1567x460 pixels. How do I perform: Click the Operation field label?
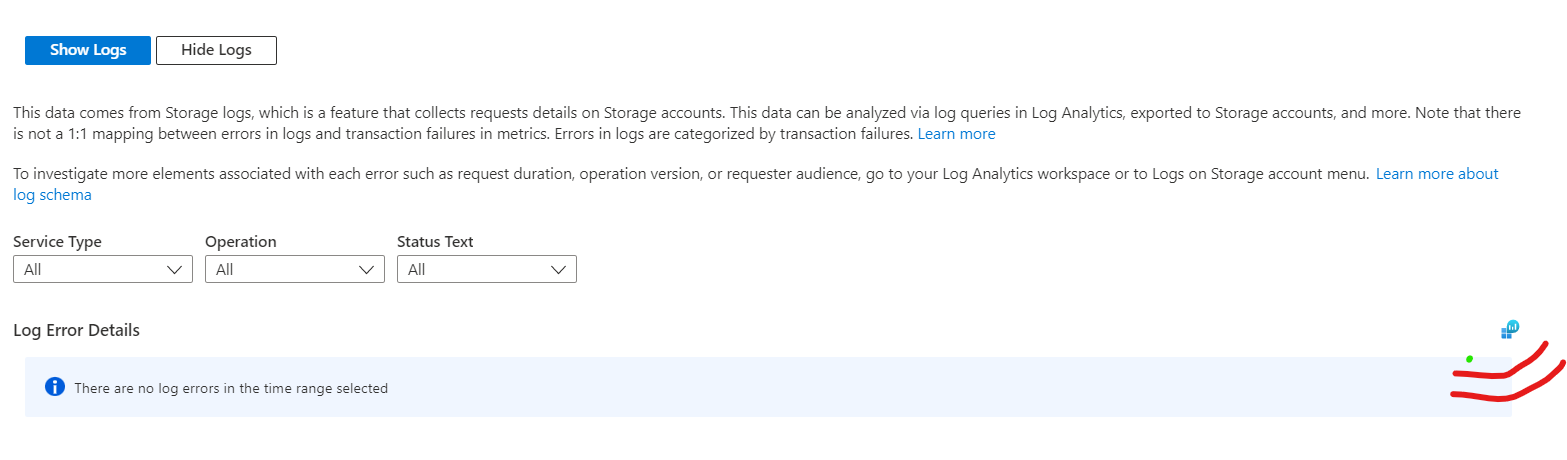click(x=240, y=242)
